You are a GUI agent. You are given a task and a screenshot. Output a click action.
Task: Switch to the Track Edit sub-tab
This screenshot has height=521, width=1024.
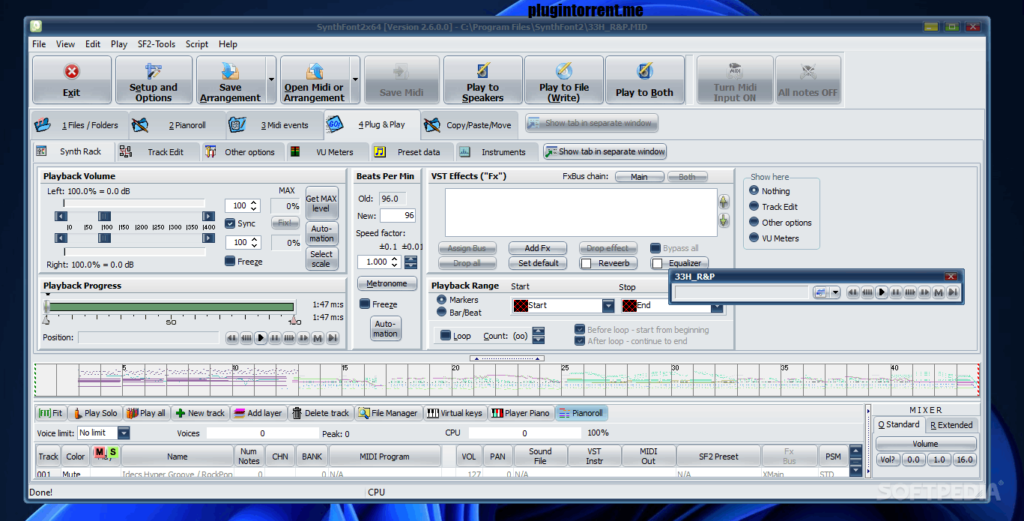click(158, 151)
